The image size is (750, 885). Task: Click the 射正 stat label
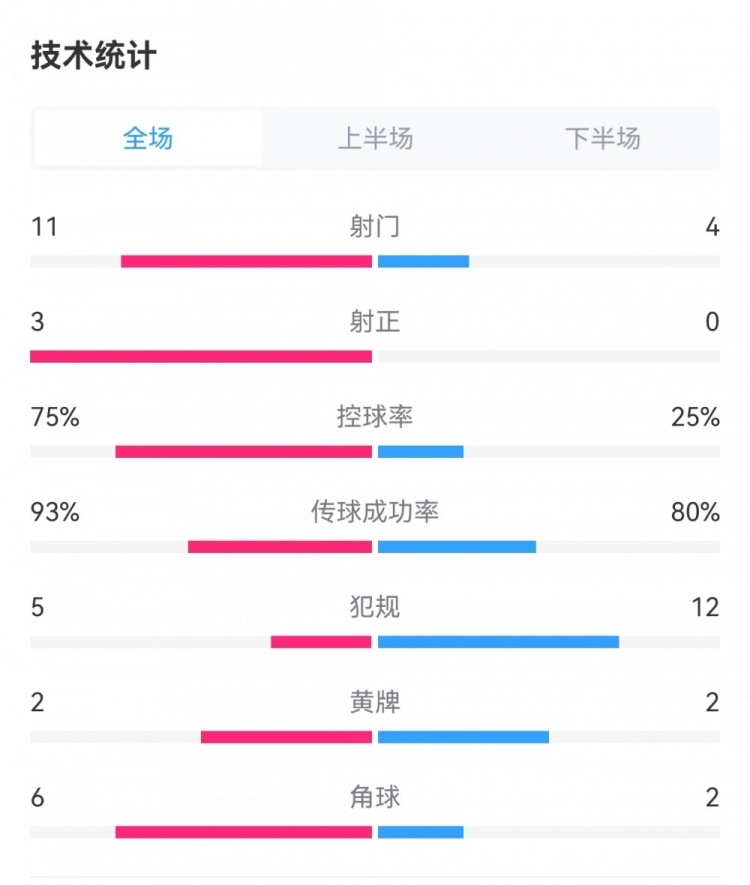coord(375,322)
